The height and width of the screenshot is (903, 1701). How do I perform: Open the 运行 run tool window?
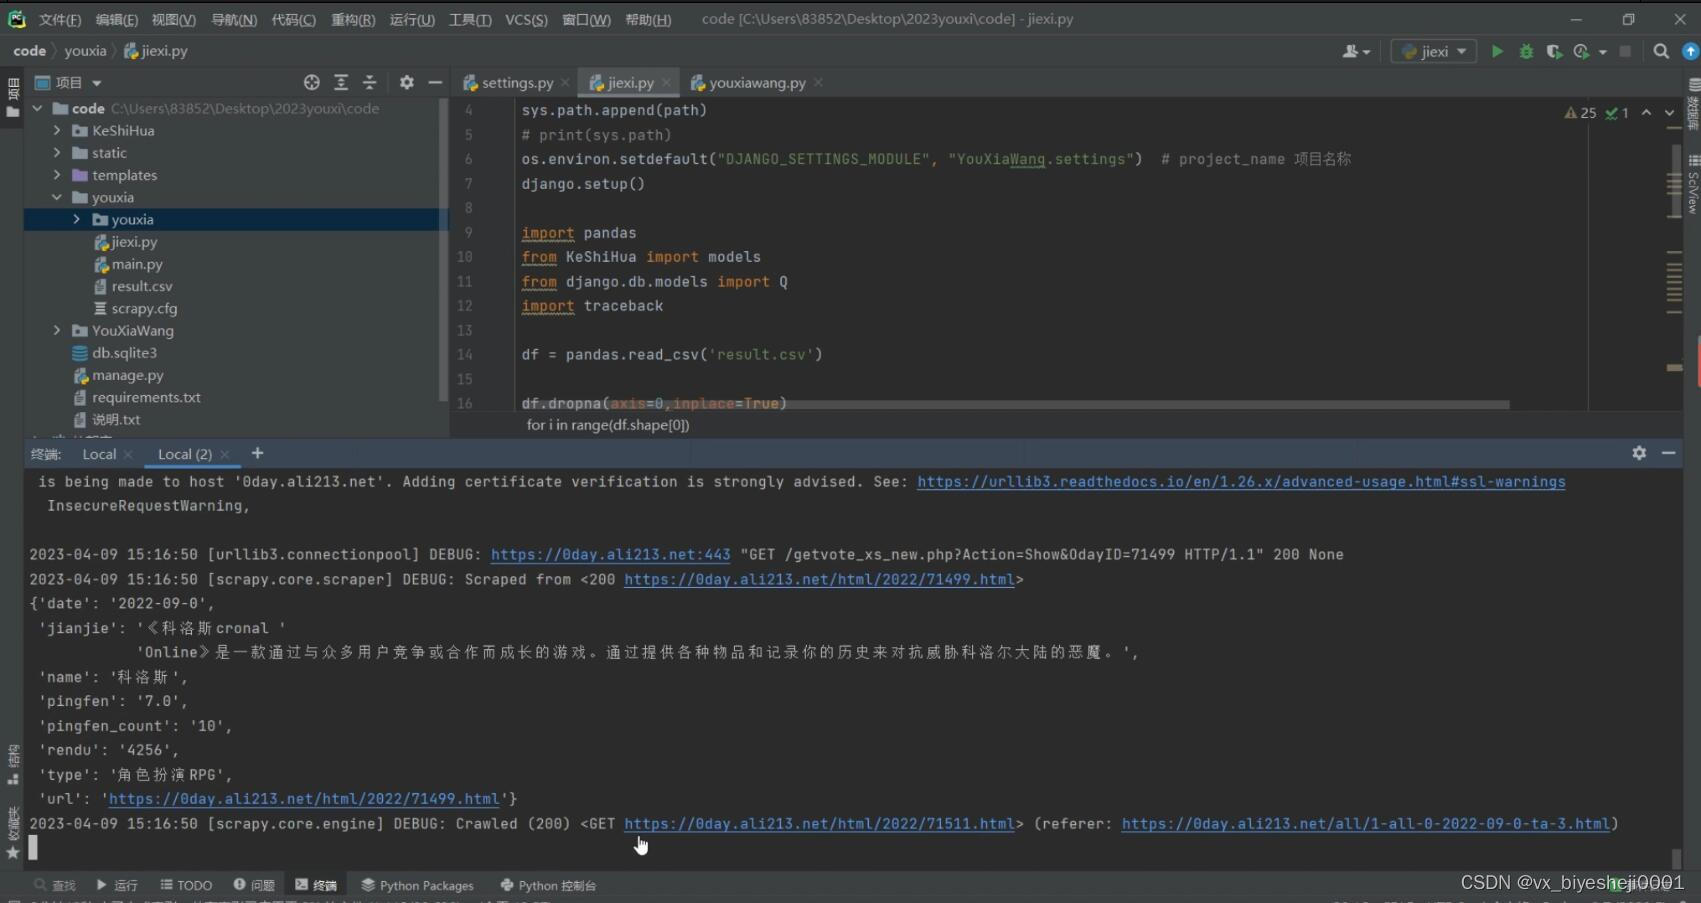(x=117, y=885)
